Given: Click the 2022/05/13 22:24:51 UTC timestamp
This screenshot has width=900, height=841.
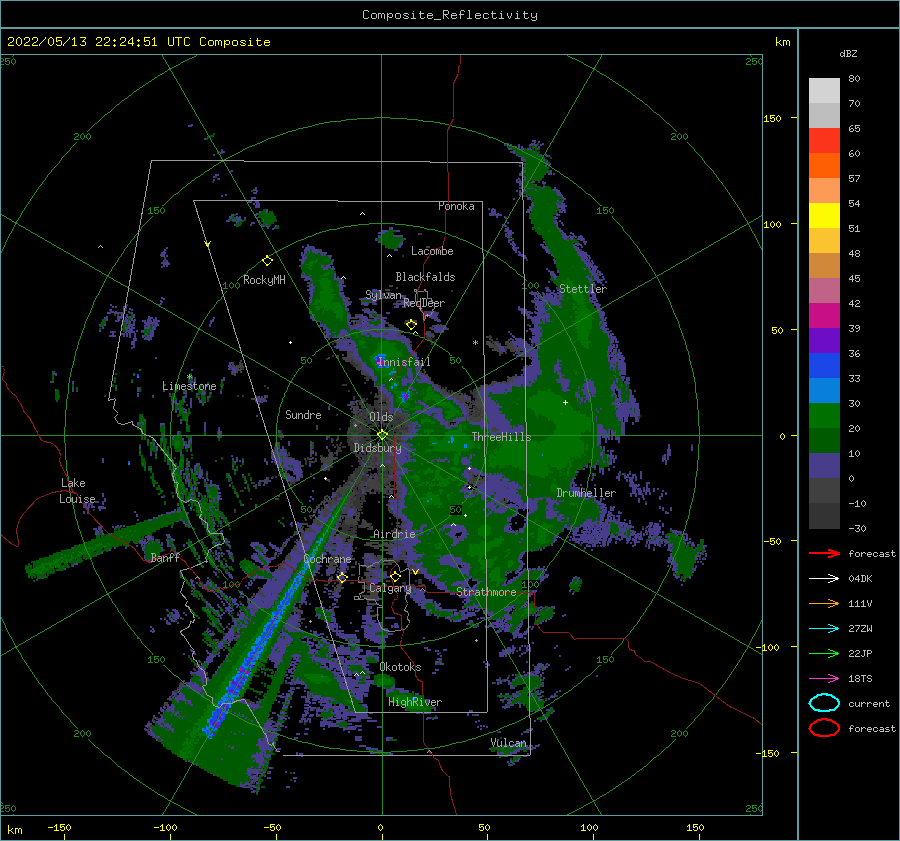Looking at the screenshot, I should coord(87,42).
